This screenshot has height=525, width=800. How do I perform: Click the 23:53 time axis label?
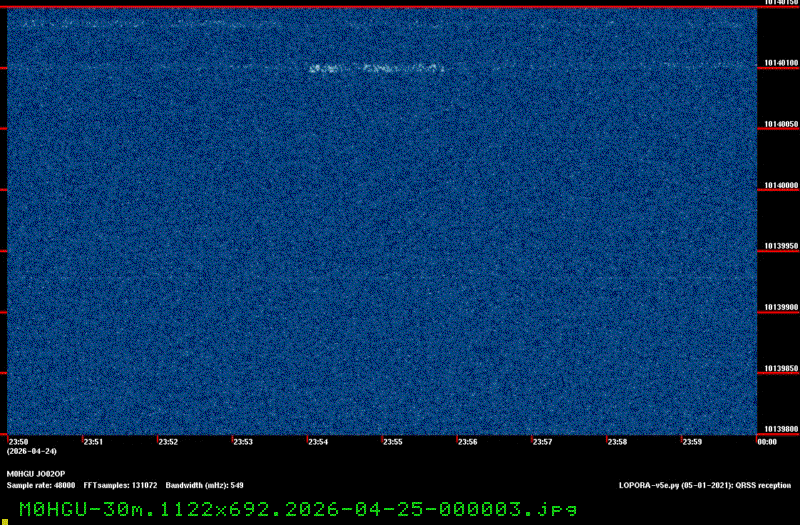(x=243, y=442)
